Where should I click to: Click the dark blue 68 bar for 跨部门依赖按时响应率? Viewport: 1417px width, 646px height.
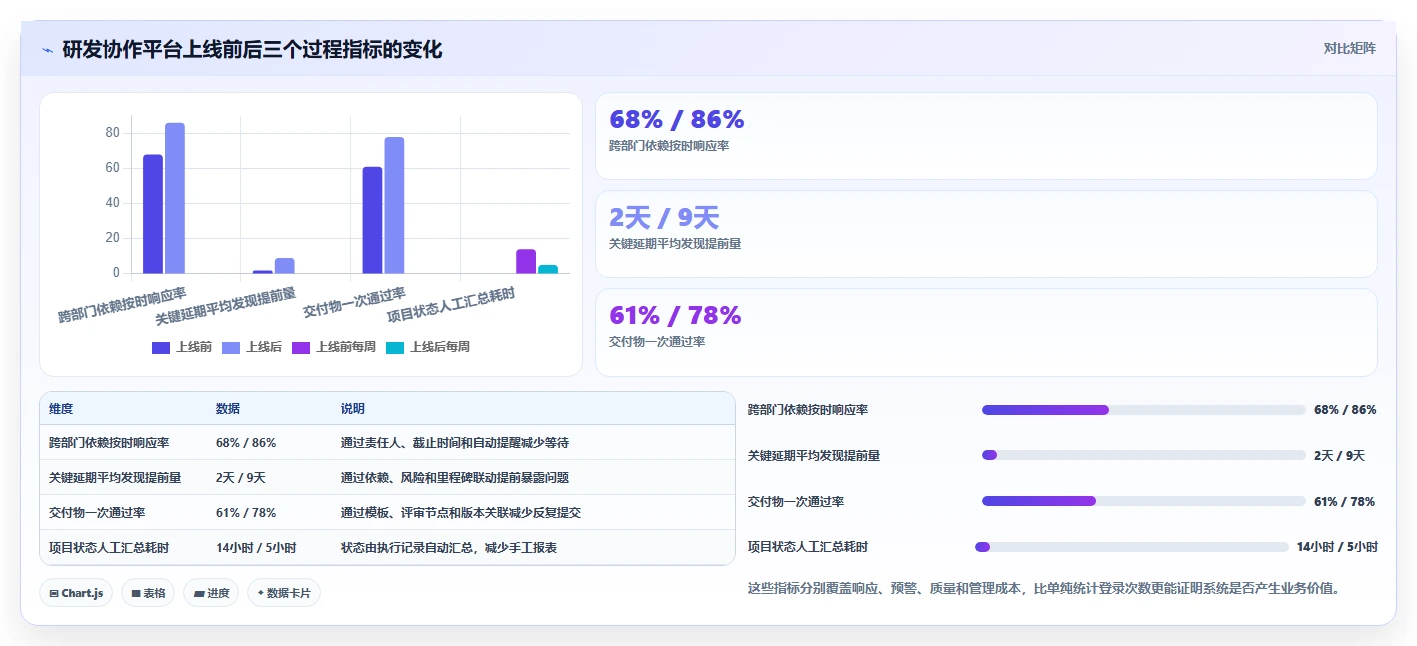tap(153, 214)
